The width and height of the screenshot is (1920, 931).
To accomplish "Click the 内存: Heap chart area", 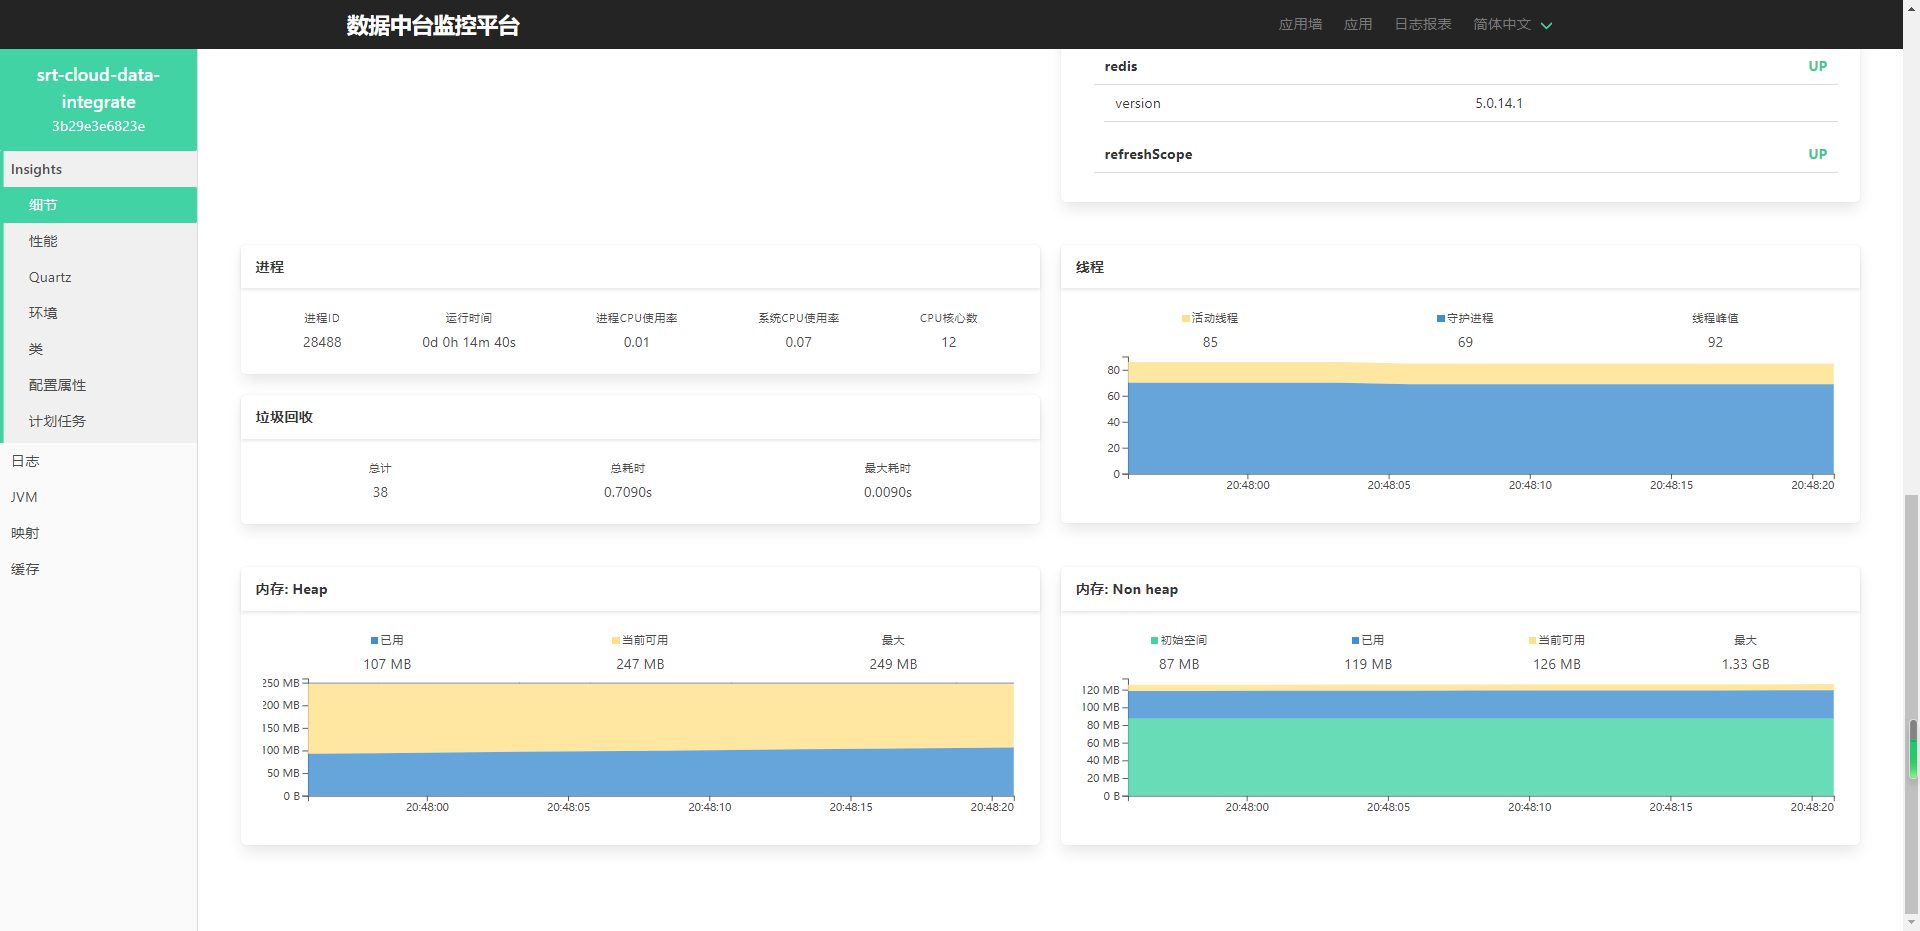I will [660, 740].
